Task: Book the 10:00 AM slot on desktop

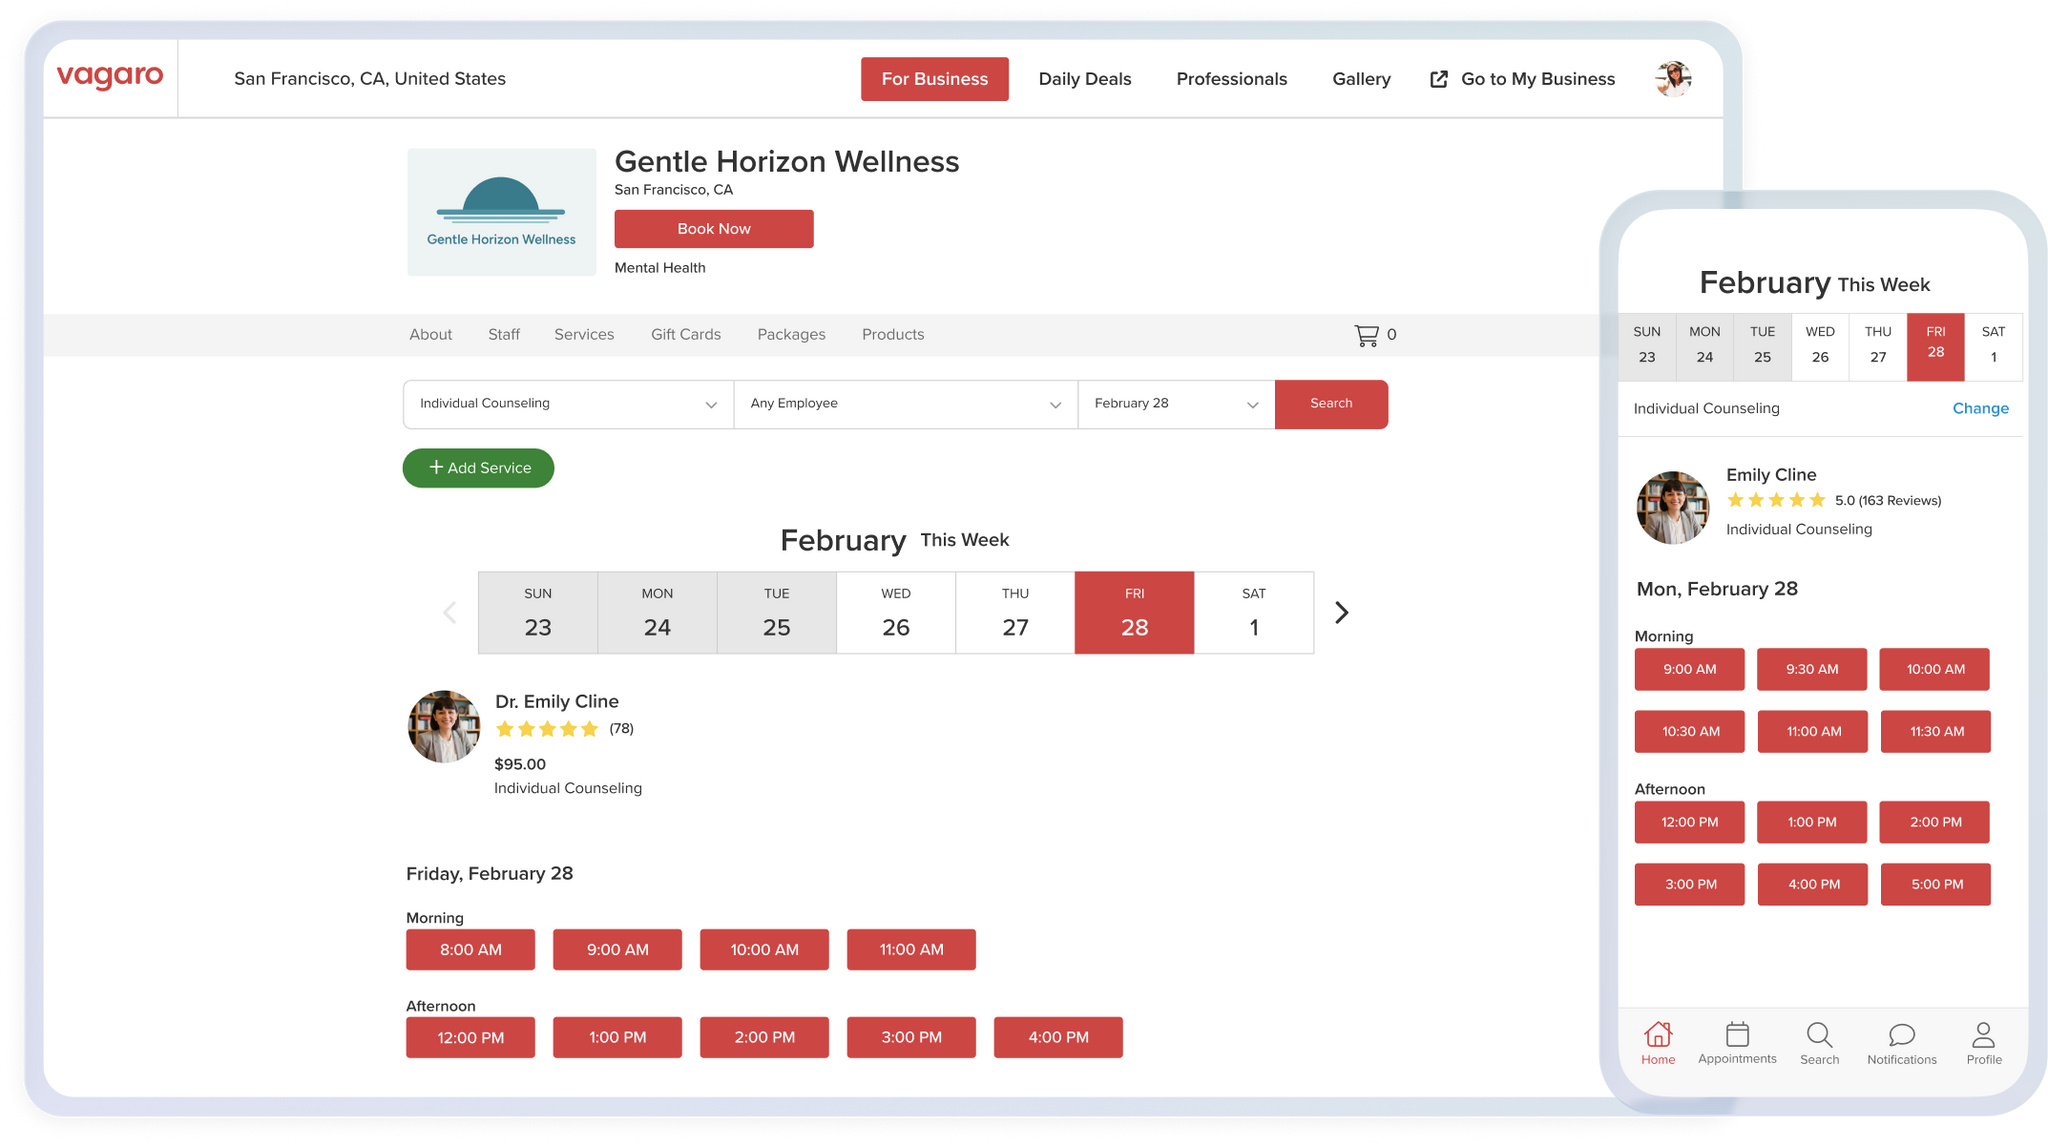Action: 764,950
